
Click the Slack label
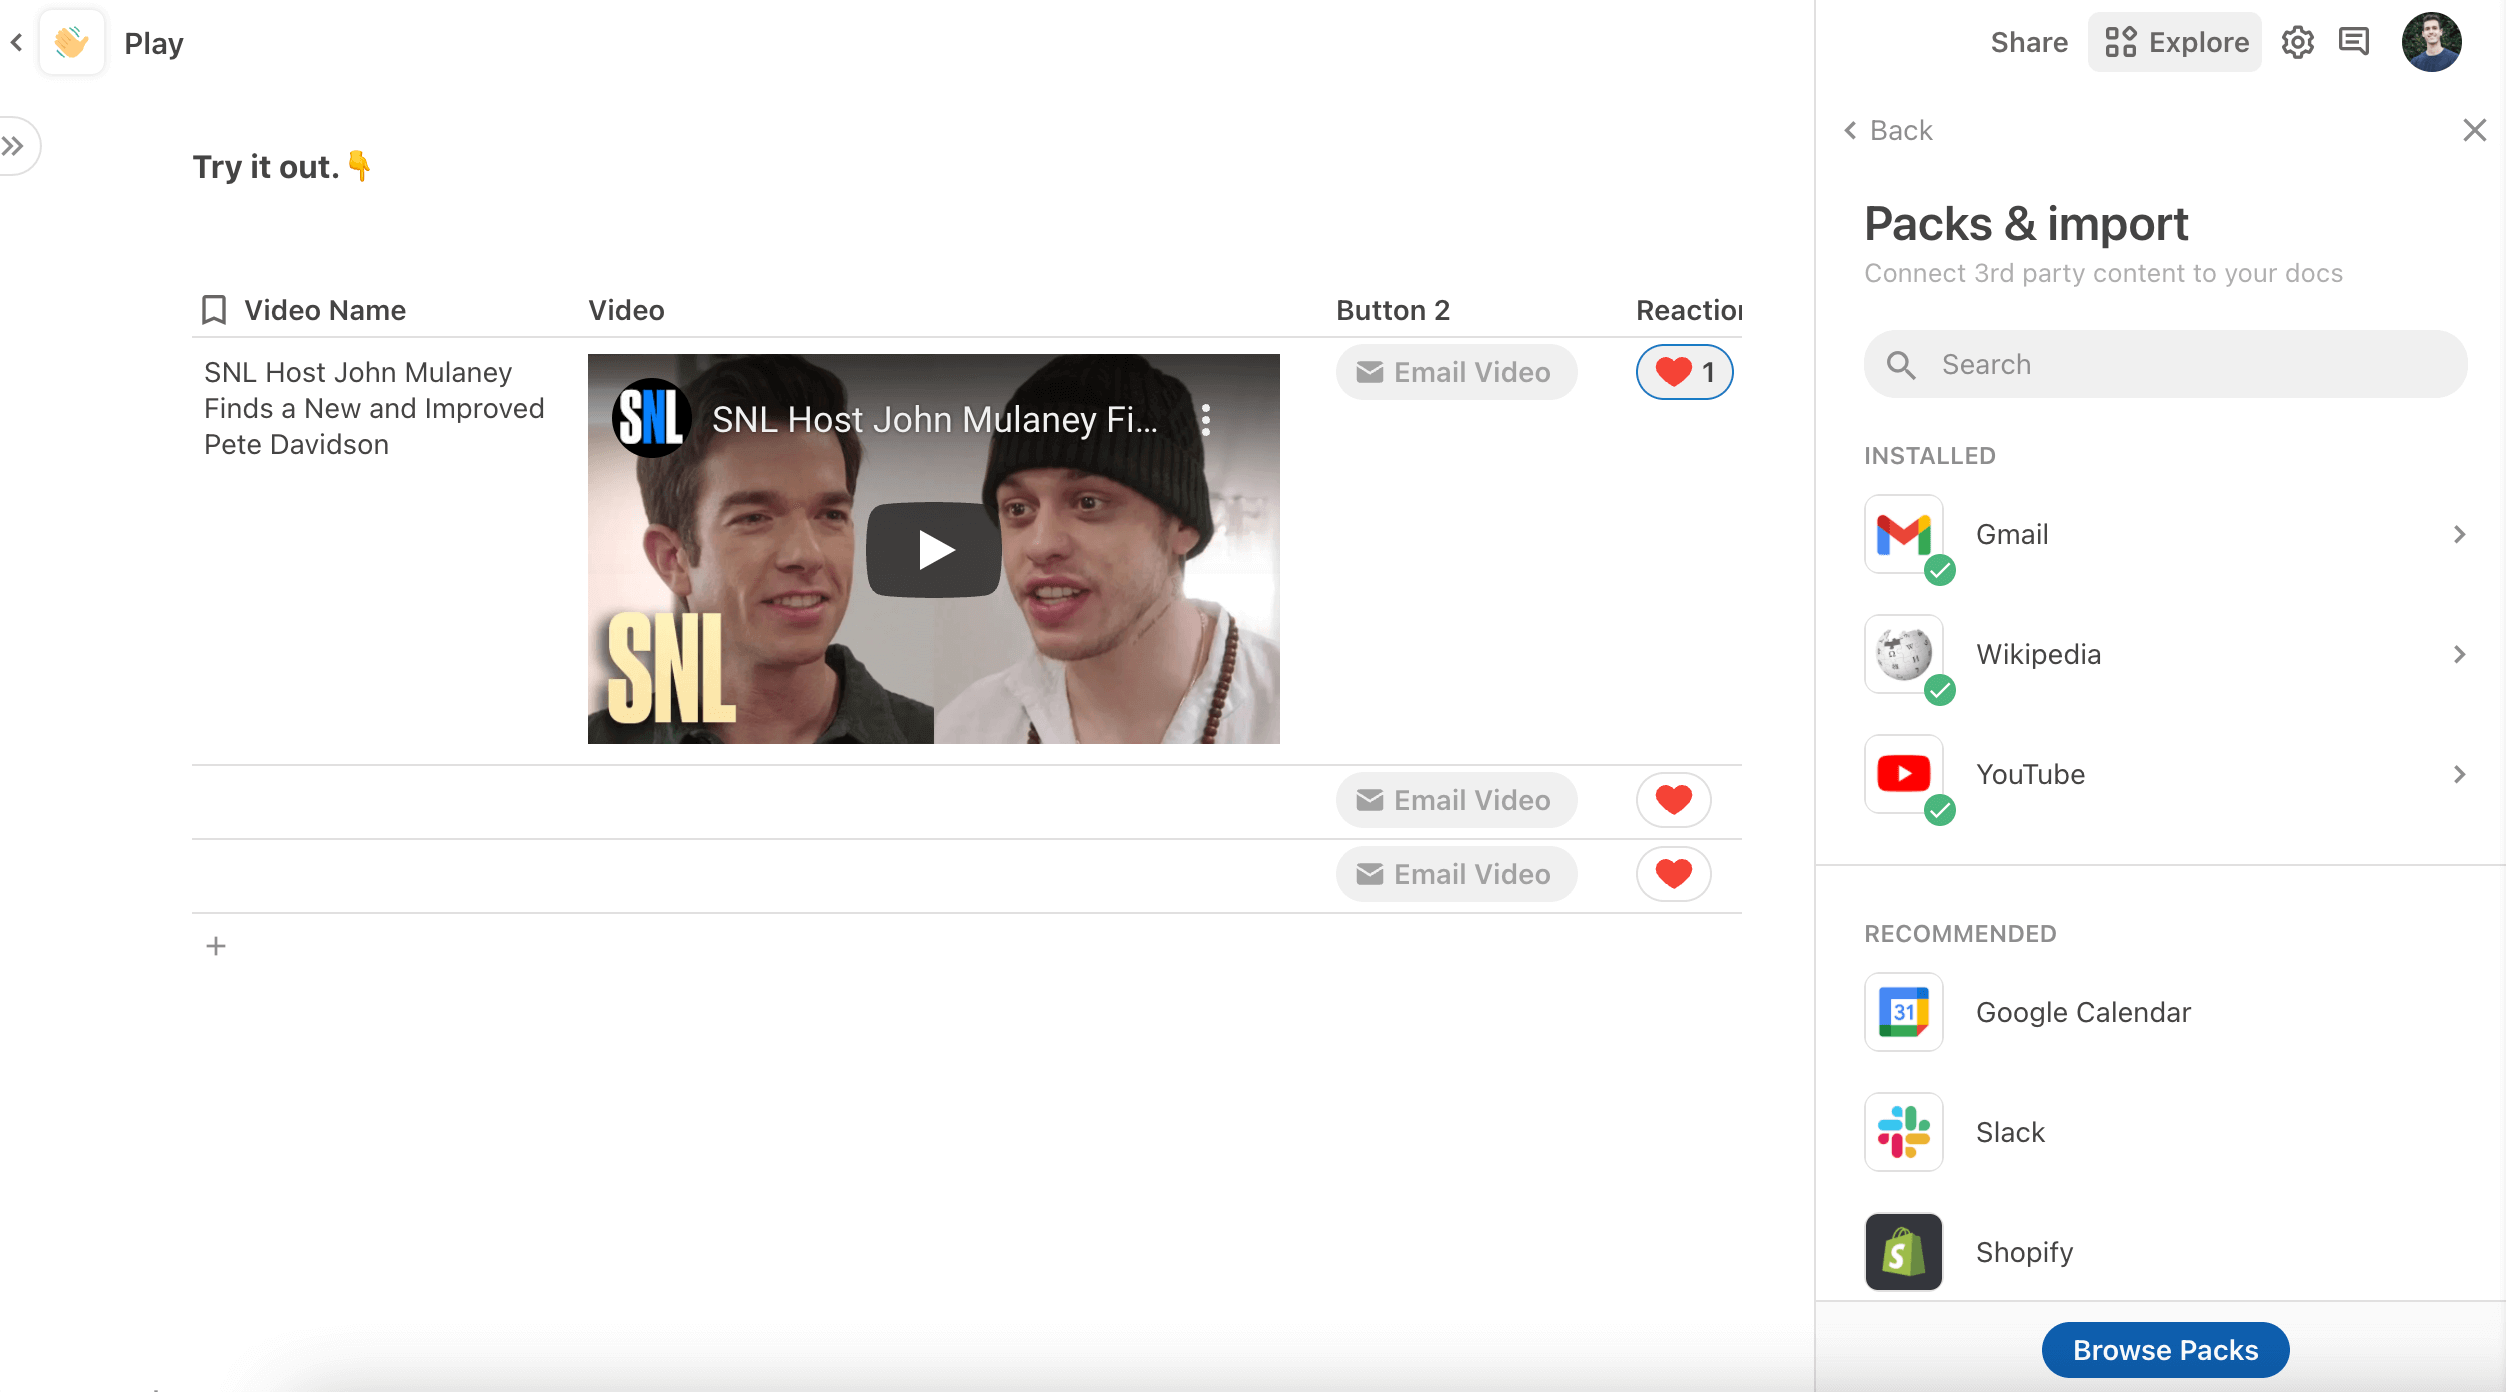point(2011,1132)
